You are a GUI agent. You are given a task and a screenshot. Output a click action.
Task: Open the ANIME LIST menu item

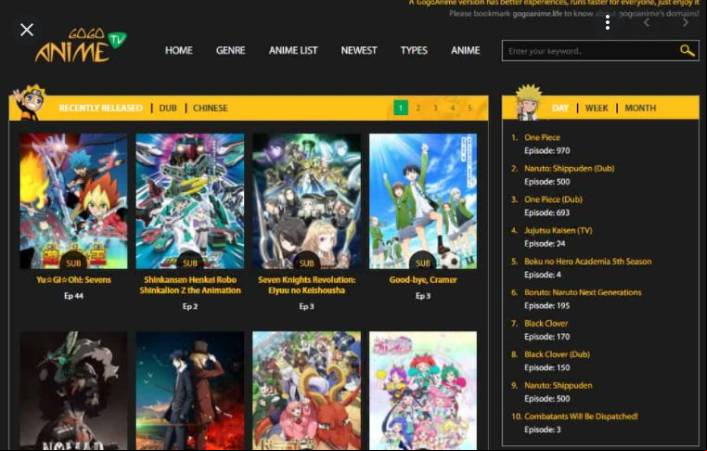click(293, 51)
